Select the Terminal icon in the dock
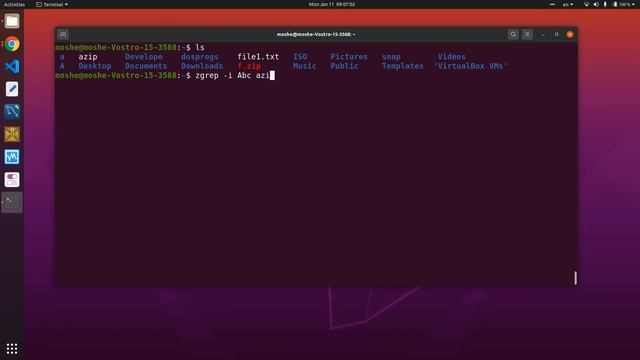The width and height of the screenshot is (640, 360). tap(12, 202)
